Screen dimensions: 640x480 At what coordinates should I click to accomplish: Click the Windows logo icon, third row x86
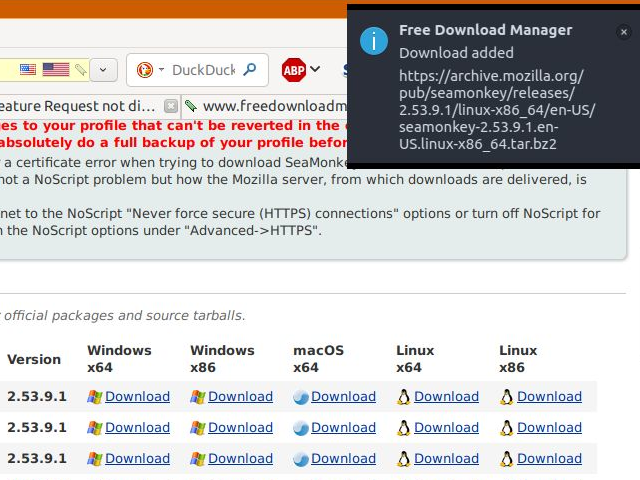pos(198,459)
